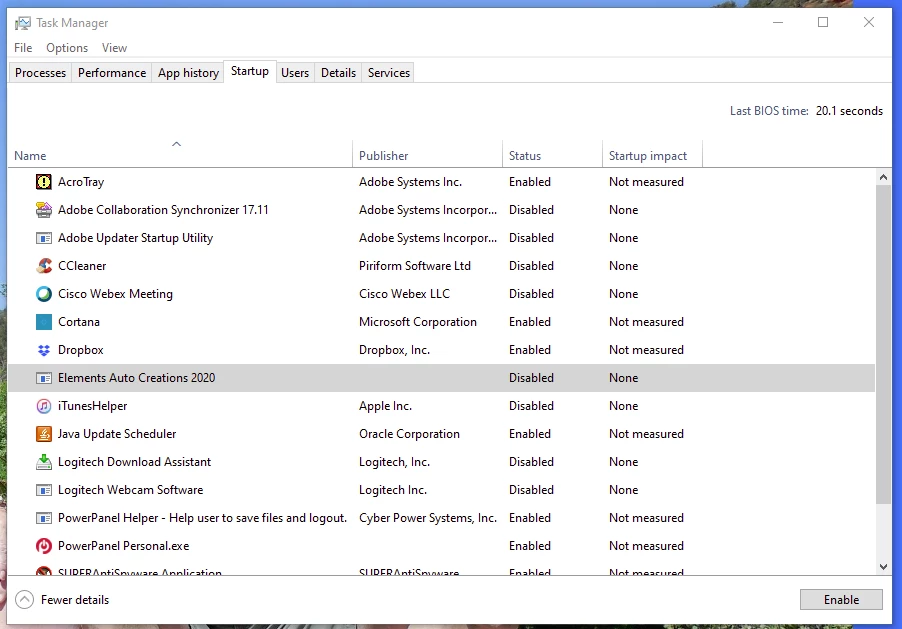Image resolution: width=902 pixels, height=629 pixels.
Task: Click the vertical scrollbar thumb
Action: [883, 344]
